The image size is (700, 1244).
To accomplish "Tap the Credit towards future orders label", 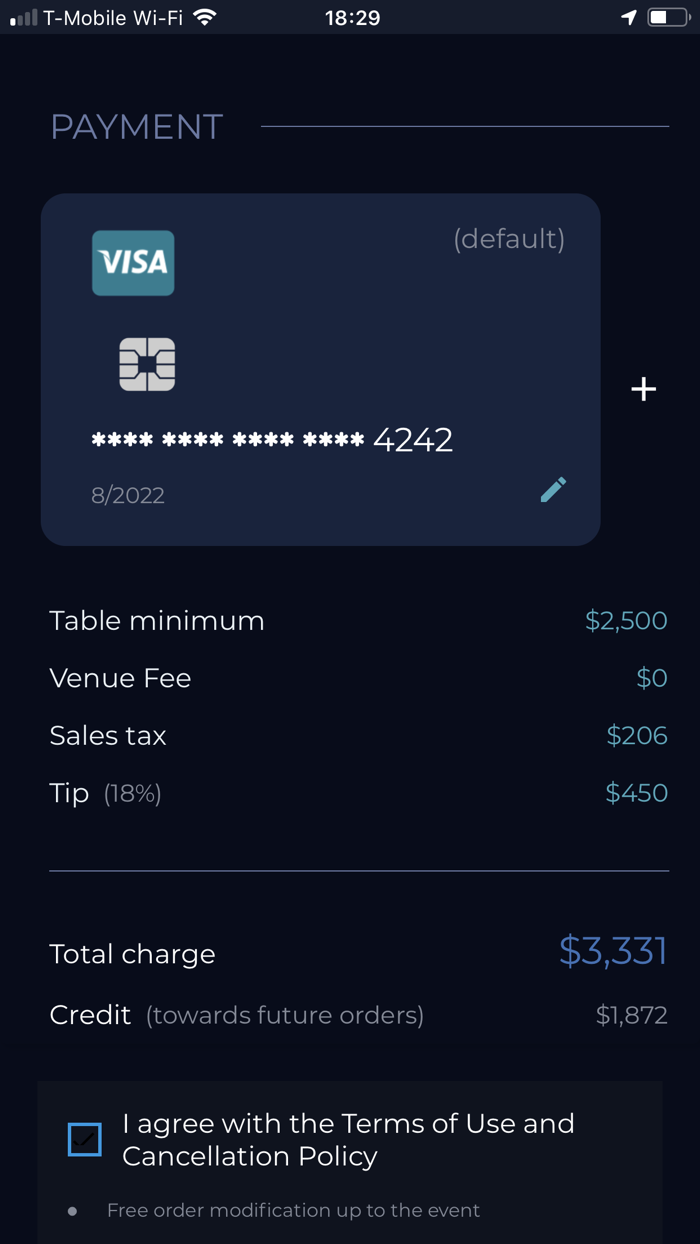I will (x=236, y=1015).
